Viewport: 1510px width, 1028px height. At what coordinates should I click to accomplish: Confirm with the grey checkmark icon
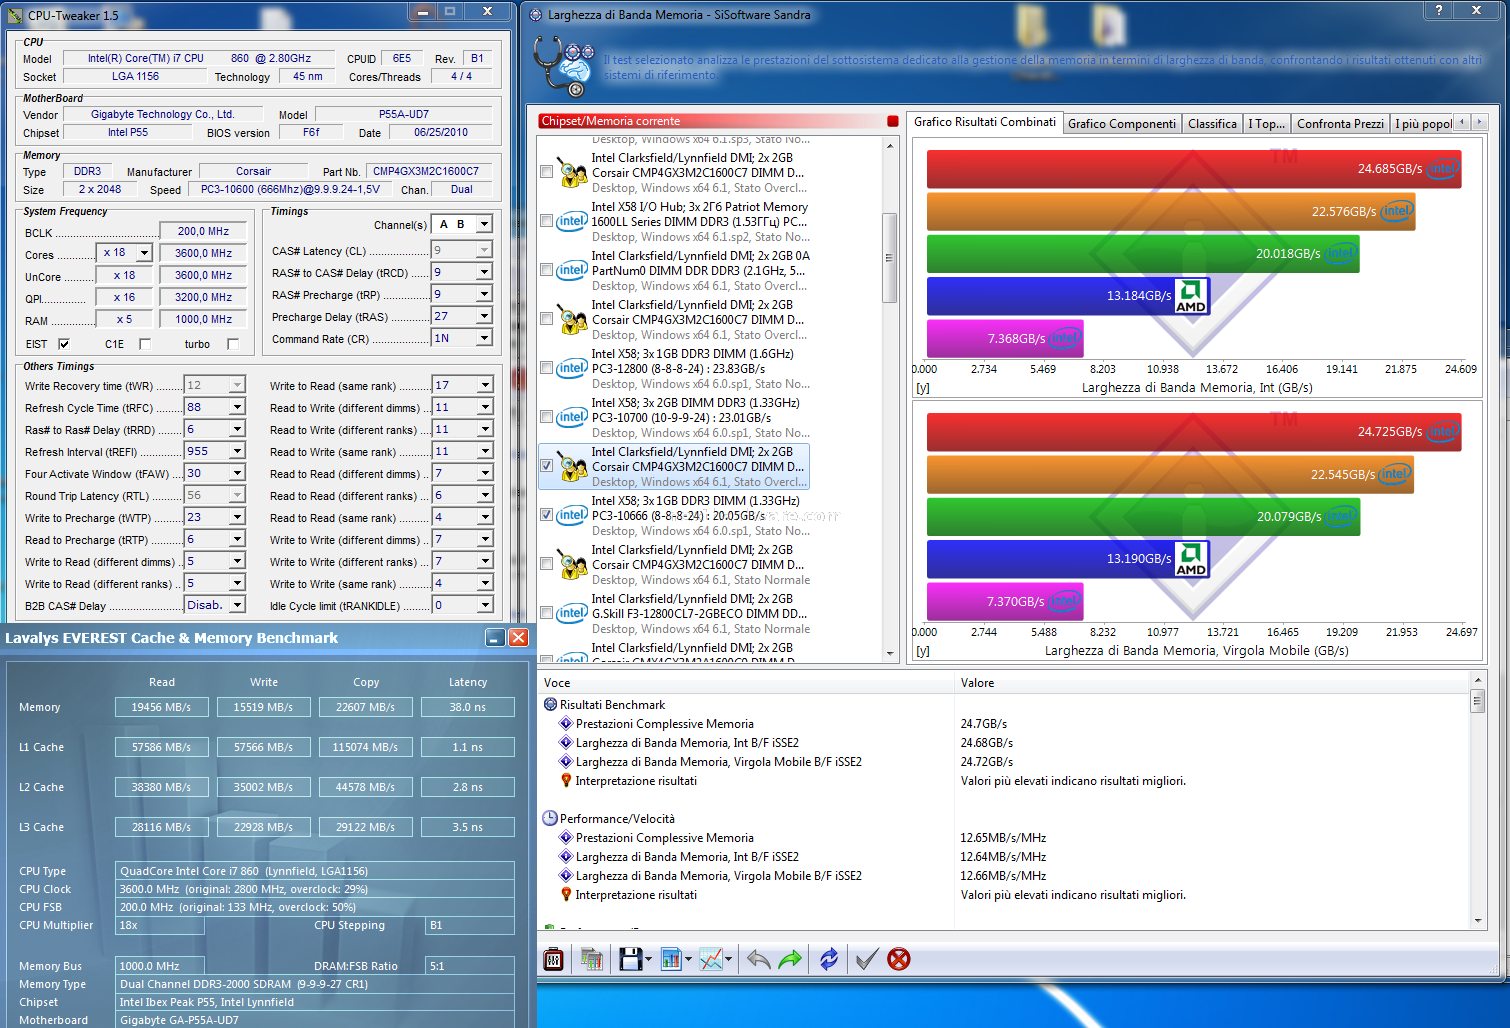click(x=867, y=960)
